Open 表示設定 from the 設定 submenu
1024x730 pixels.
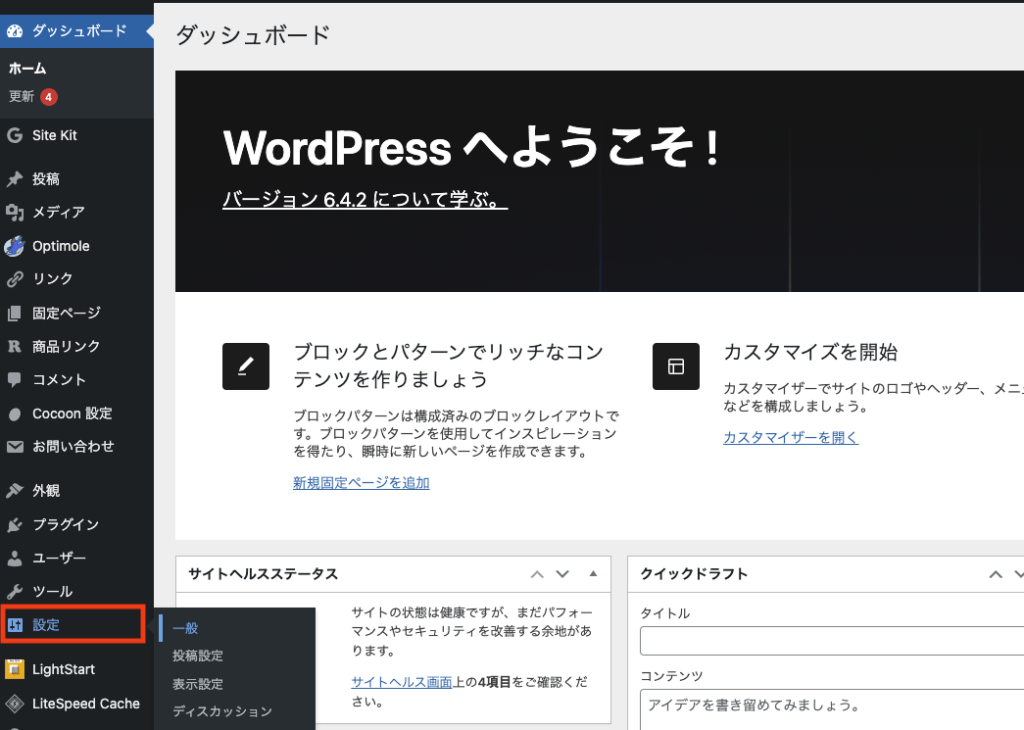[197, 684]
